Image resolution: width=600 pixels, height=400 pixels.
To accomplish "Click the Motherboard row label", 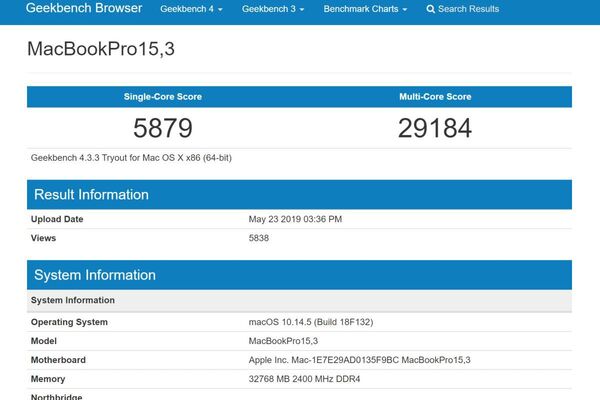I will pos(58,360).
